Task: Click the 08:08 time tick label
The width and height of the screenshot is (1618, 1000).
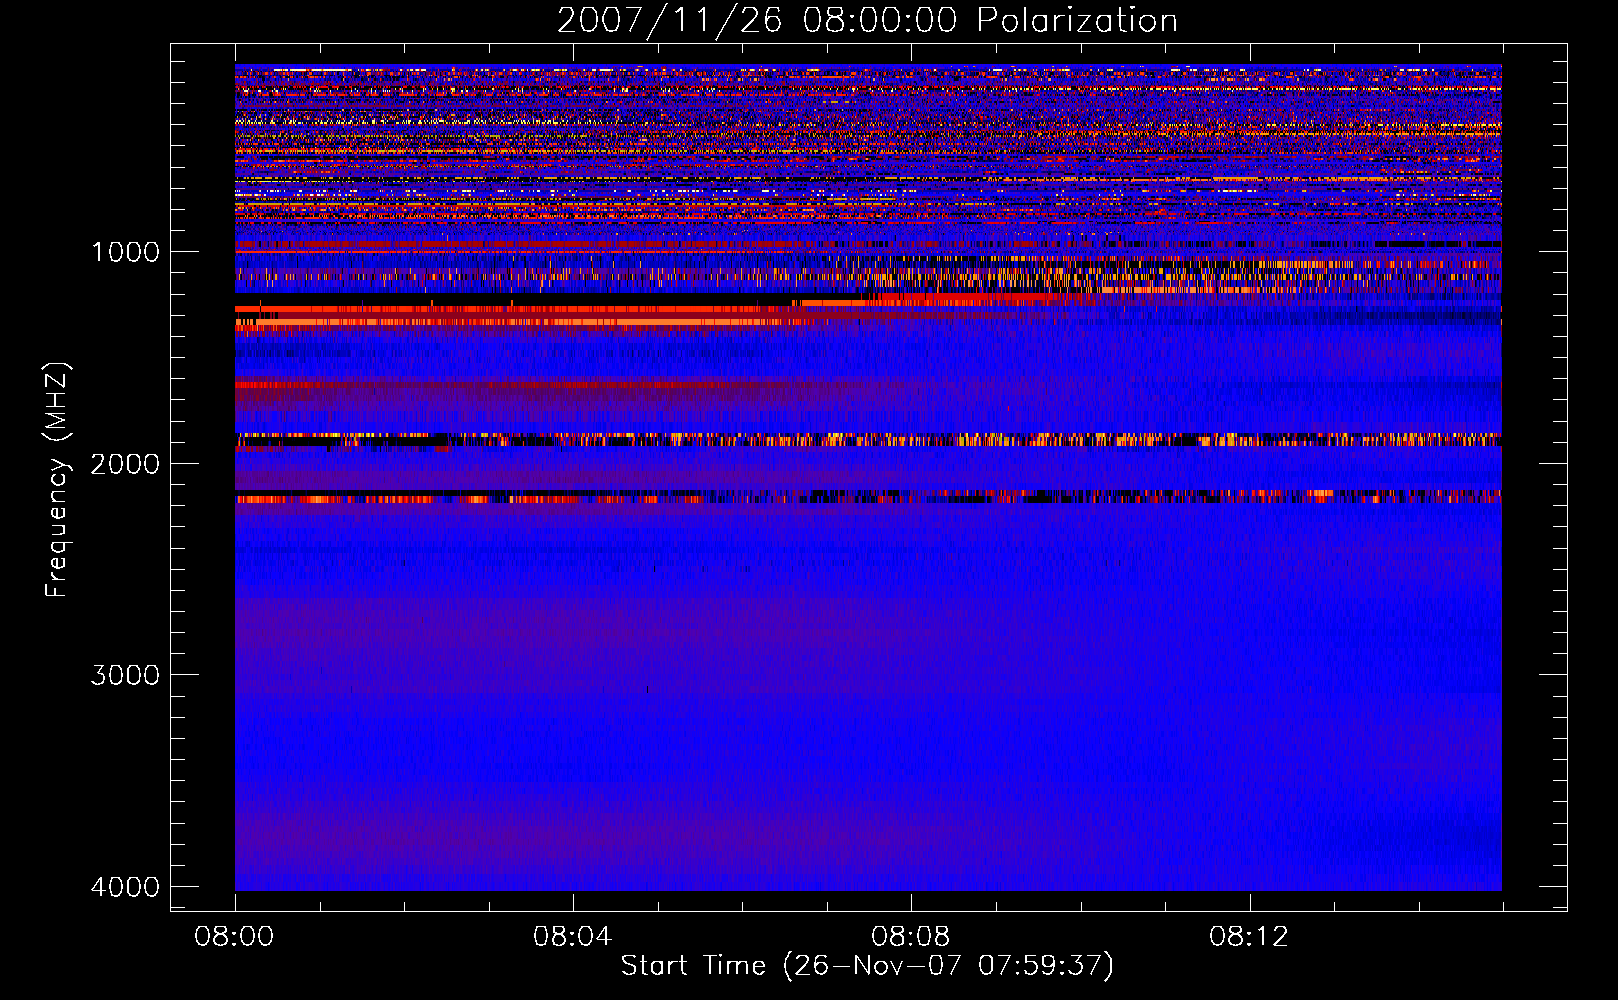Action: [911, 937]
